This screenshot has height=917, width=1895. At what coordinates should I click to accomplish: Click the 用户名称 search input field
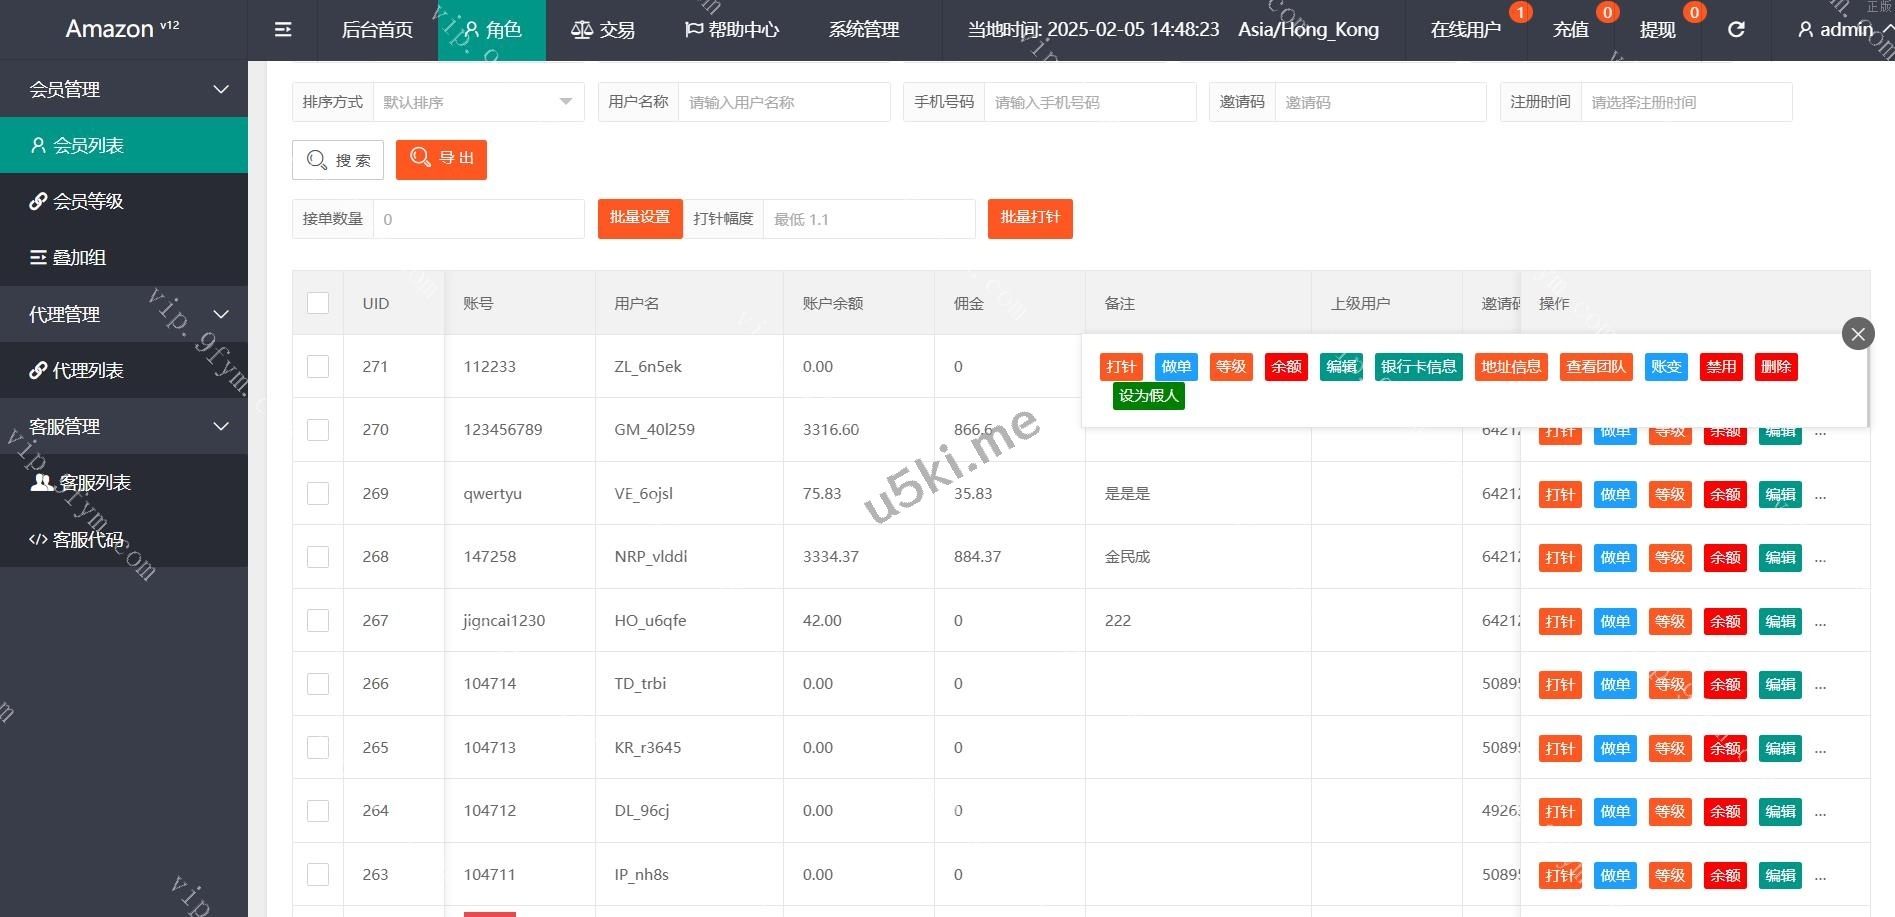(783, 102)
